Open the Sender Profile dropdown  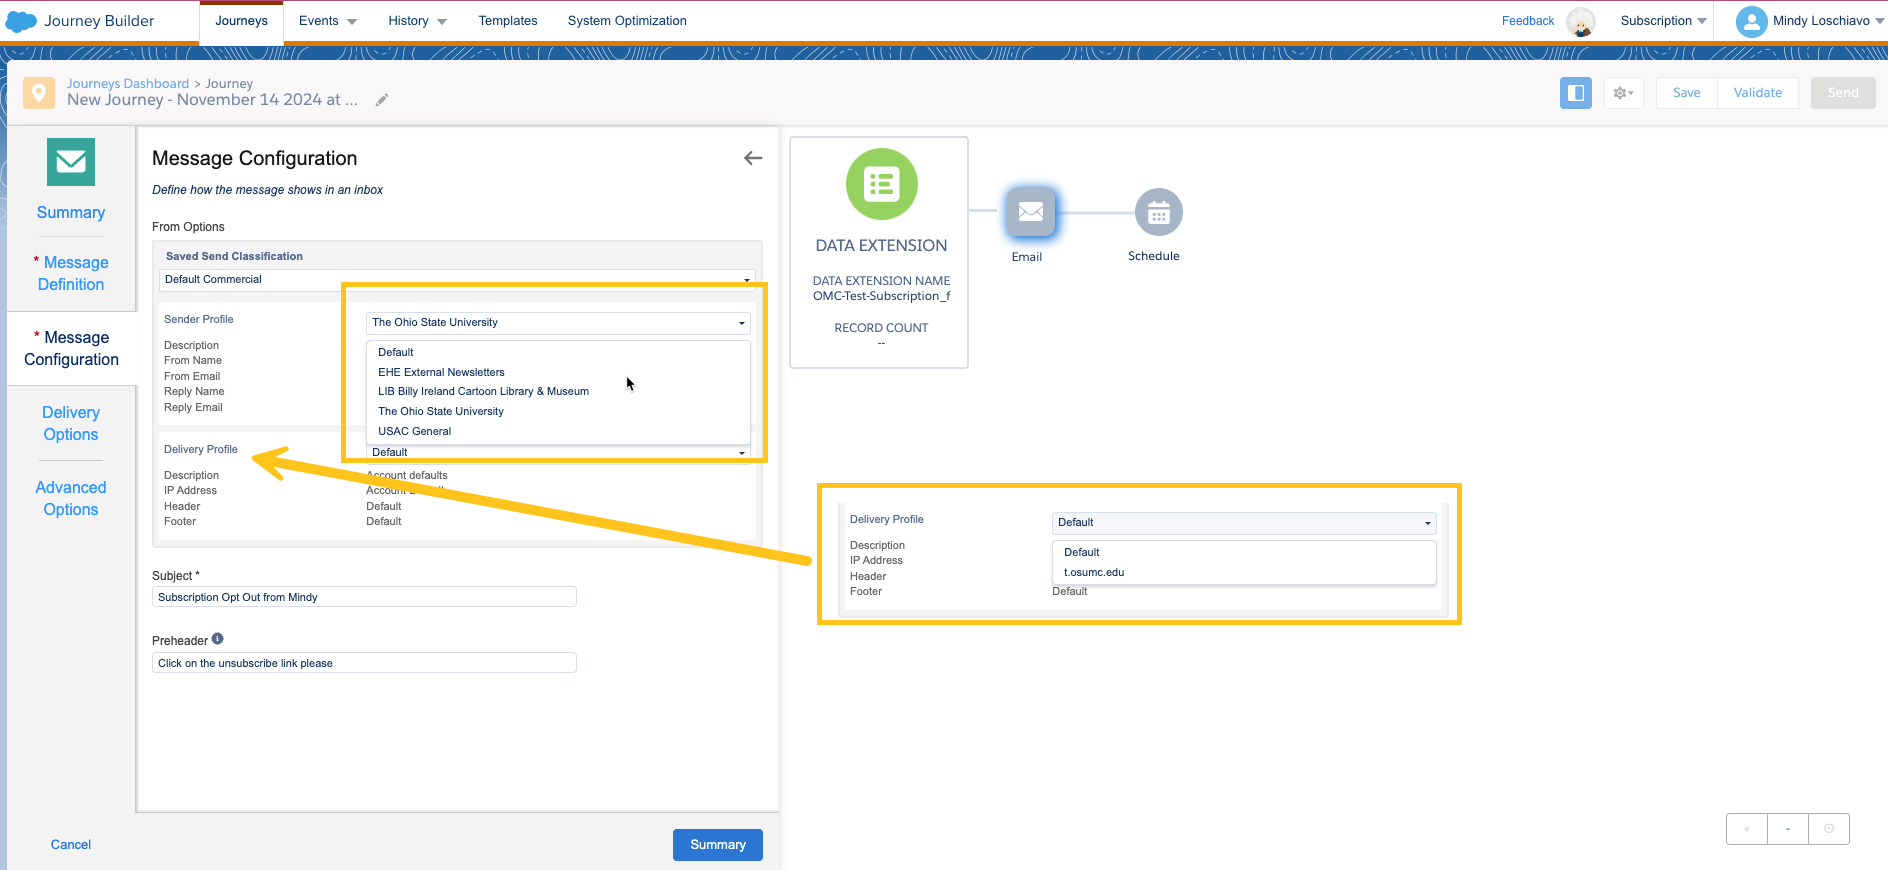pos(558,323)
